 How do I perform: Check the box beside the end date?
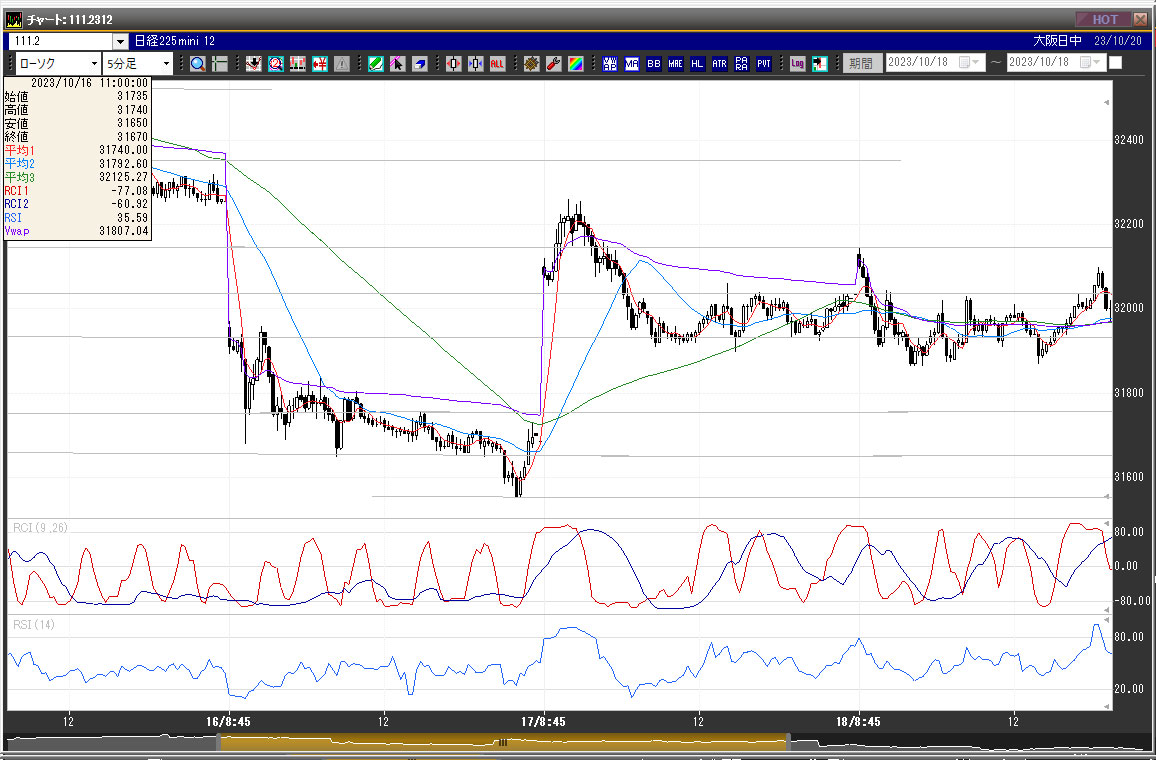(1115, 63)
